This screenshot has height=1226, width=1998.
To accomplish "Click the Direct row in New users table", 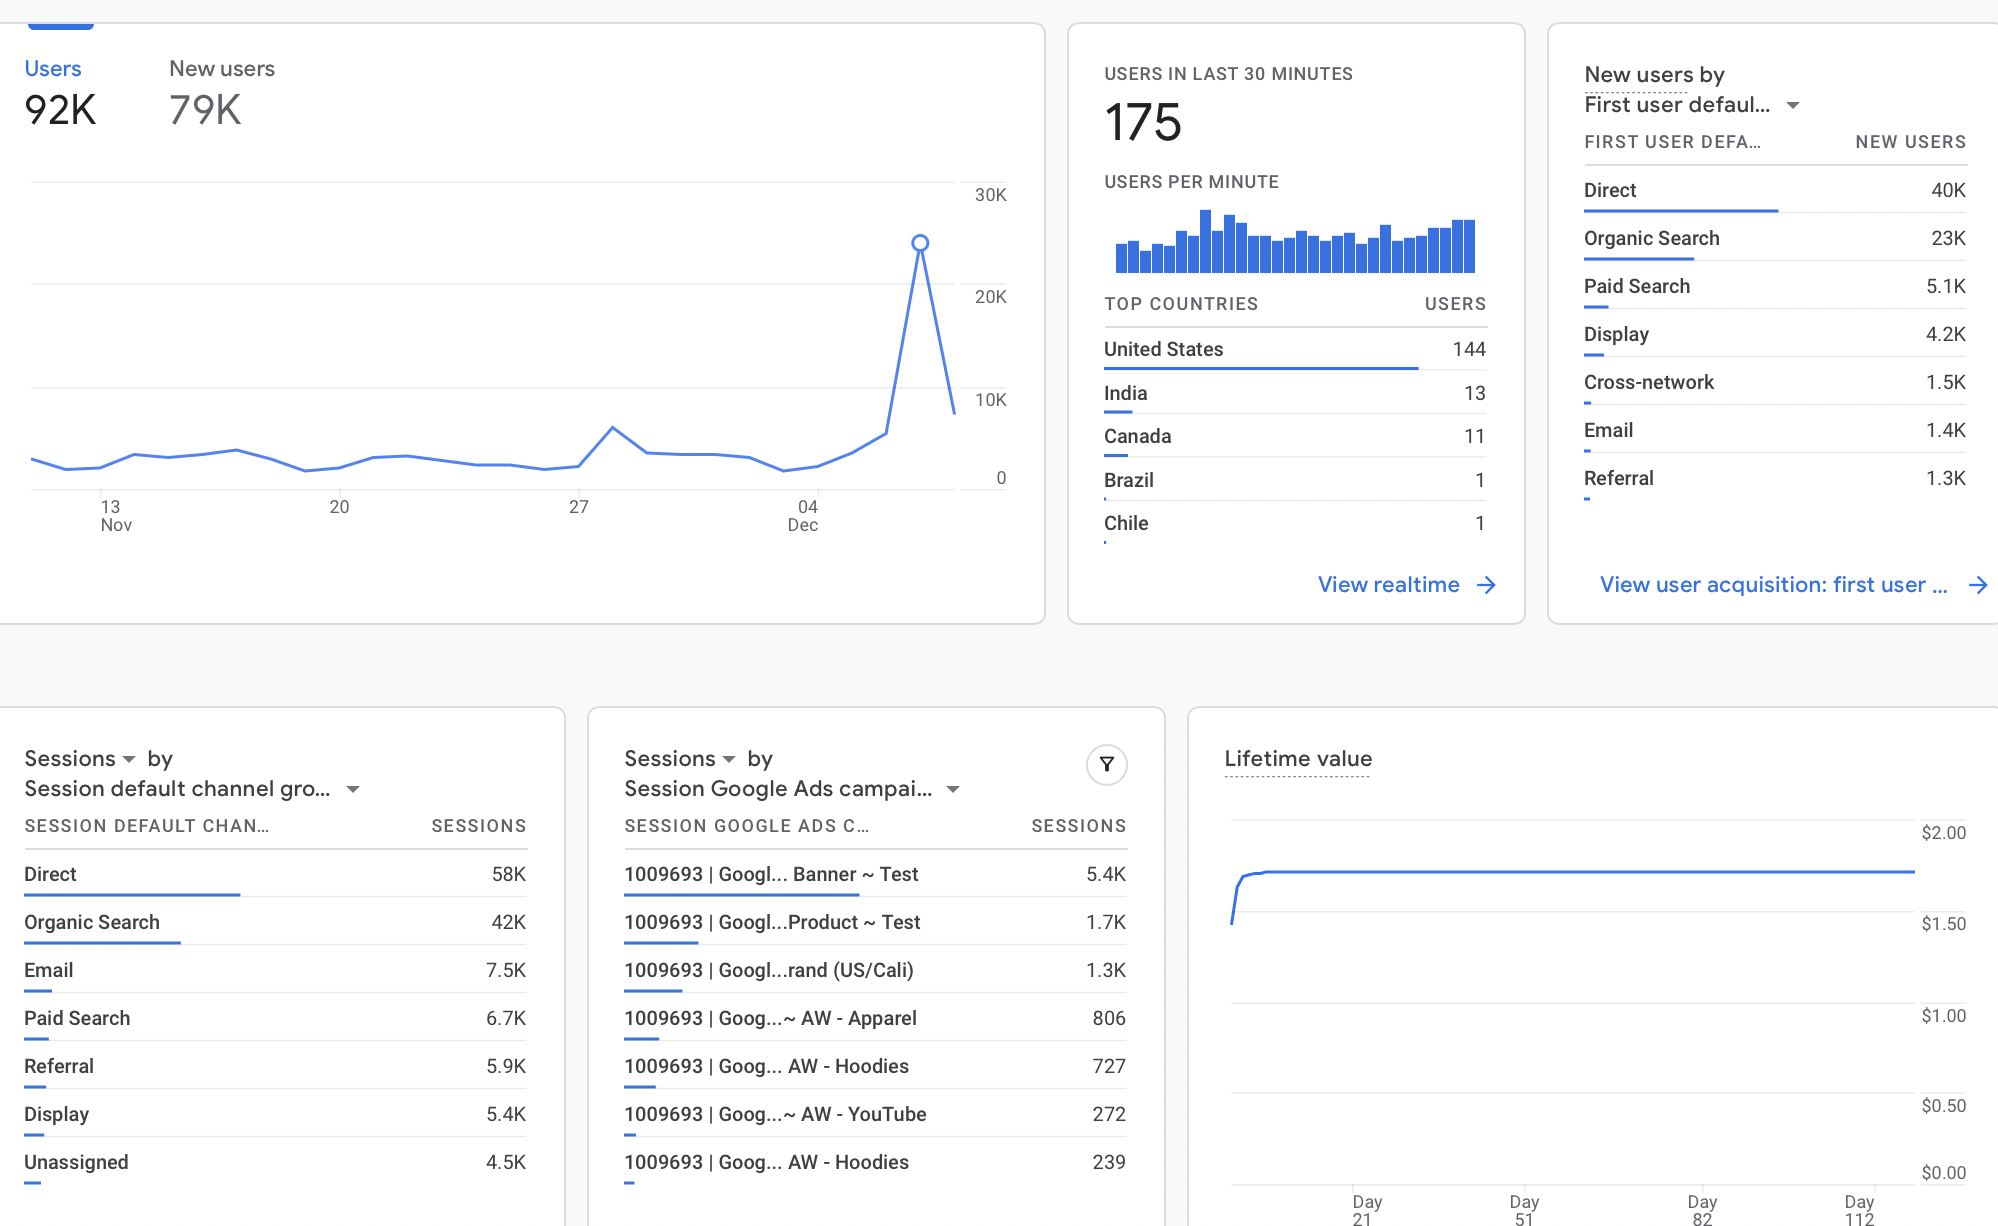I will click(1775, 190).
